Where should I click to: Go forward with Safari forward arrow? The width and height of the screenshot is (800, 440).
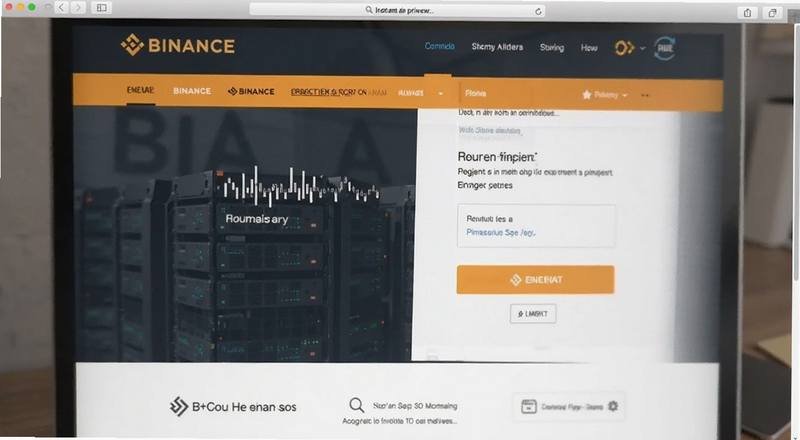point(78,8)
